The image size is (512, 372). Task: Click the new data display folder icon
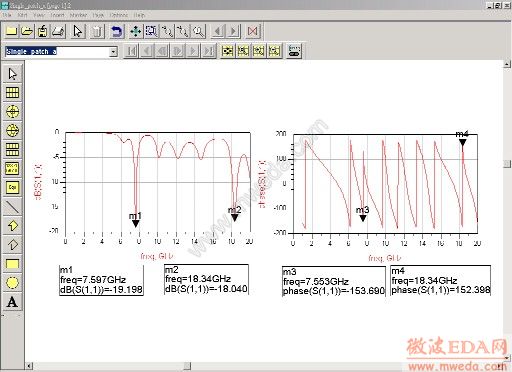(11, 31)
